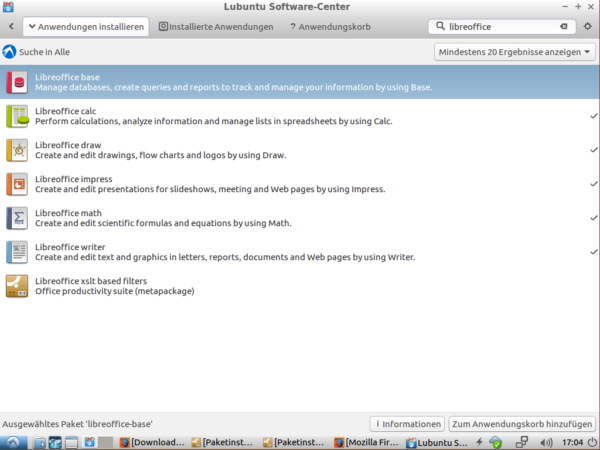Click 'Ausgewähltes Paket libreoffice-base' status text
600x450 pixels.
[77, 424]
